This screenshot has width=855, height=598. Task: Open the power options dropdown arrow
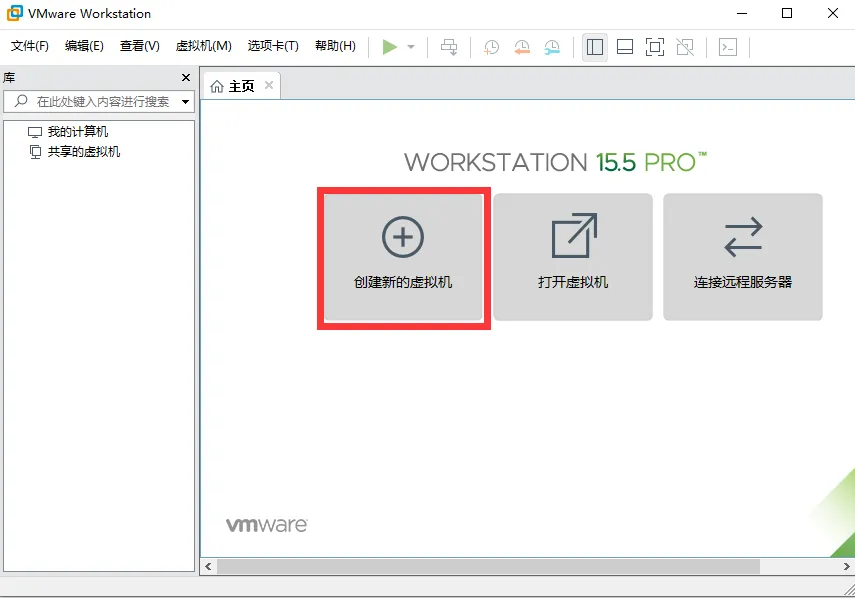(411, 47)
